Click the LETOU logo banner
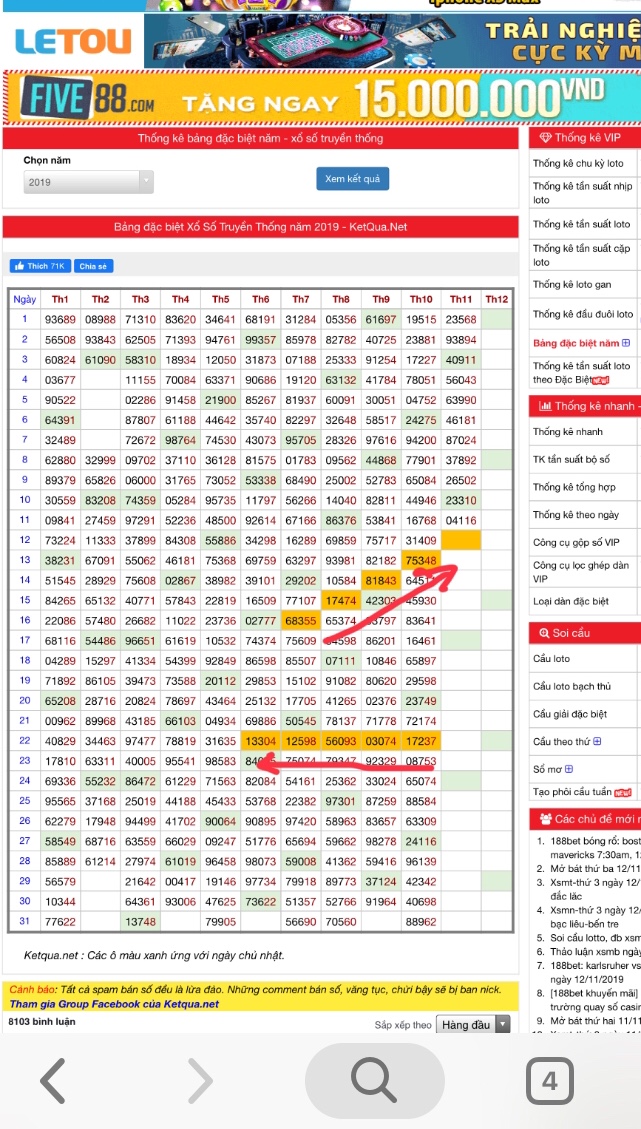The height and width of the screenshot is (1129, 641). [x=73, y=41]
